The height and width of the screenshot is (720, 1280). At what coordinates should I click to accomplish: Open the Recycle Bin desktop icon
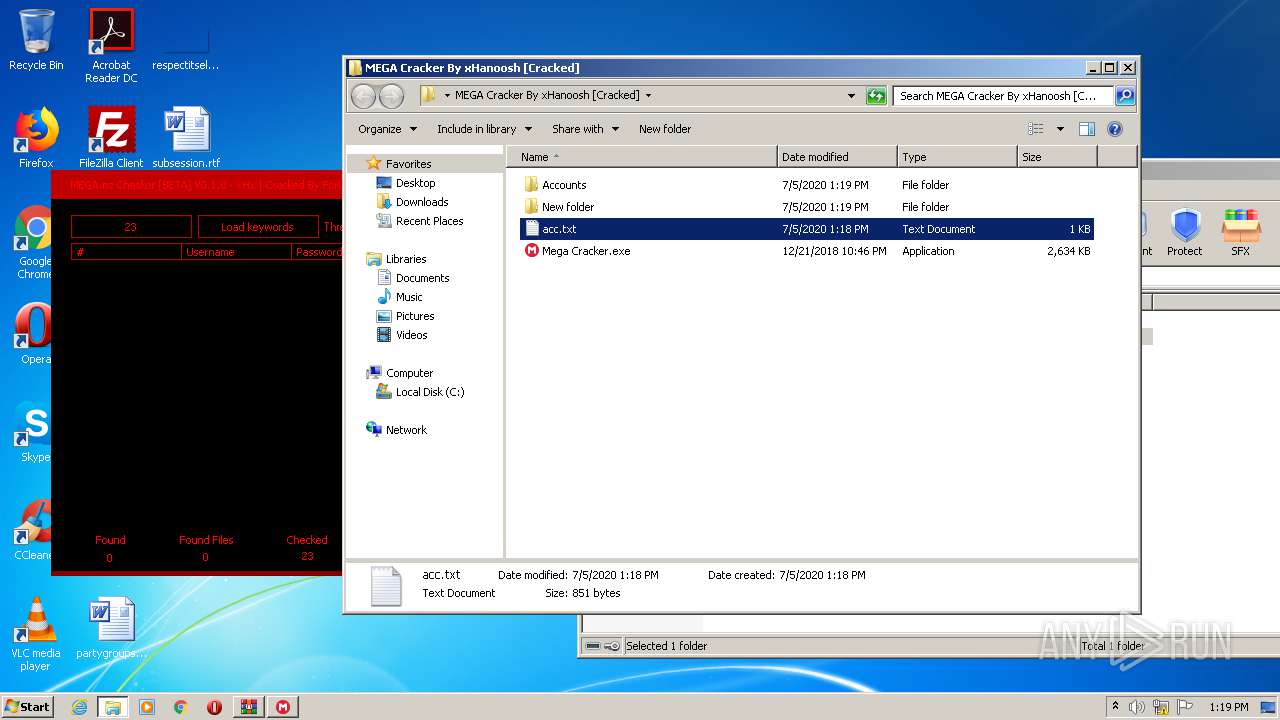pyautogui.click(x=36, y=40)
